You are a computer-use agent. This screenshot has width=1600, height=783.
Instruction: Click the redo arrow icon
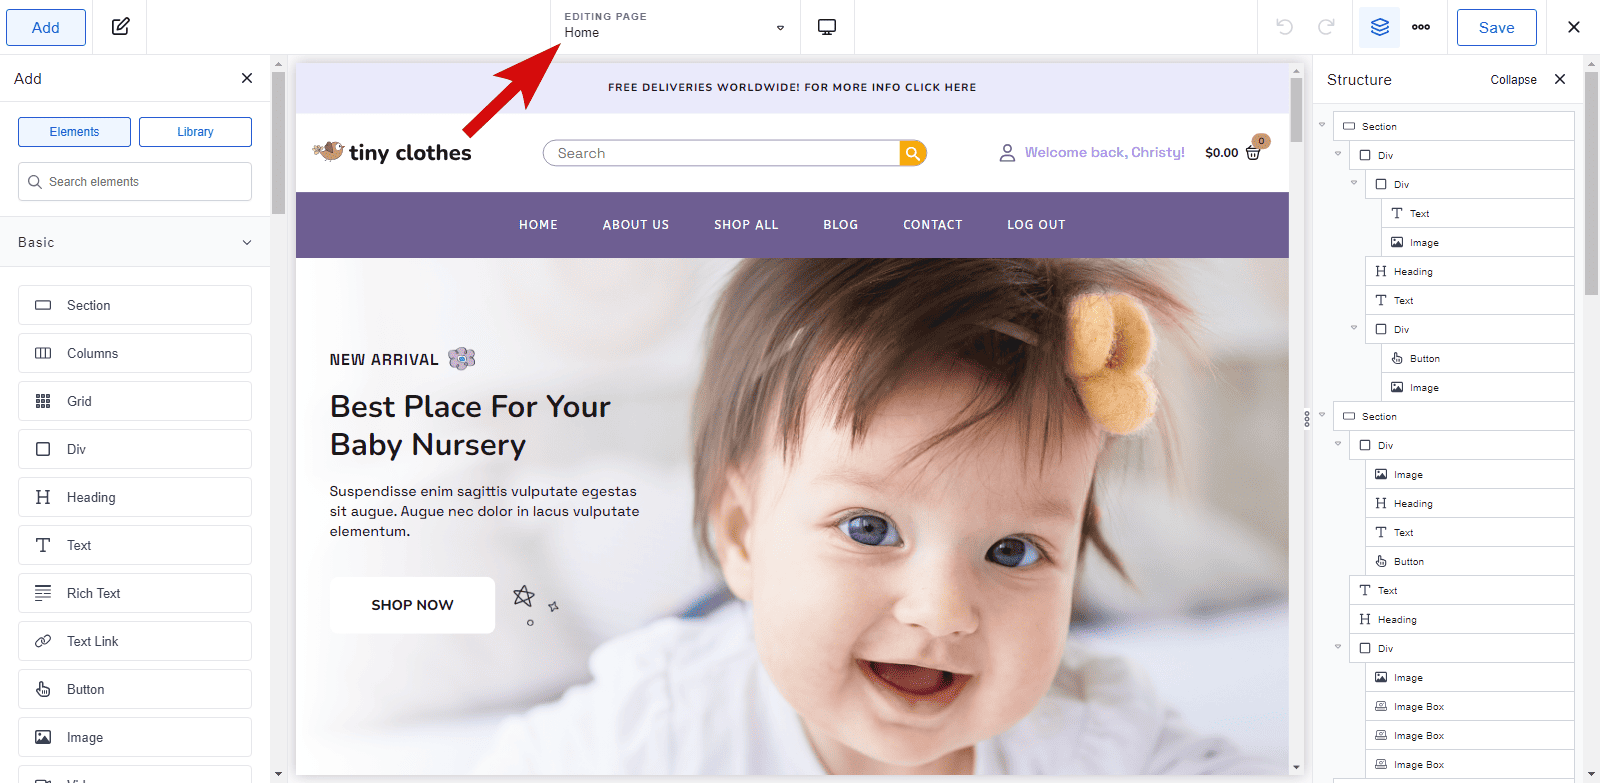(1326, 27)
